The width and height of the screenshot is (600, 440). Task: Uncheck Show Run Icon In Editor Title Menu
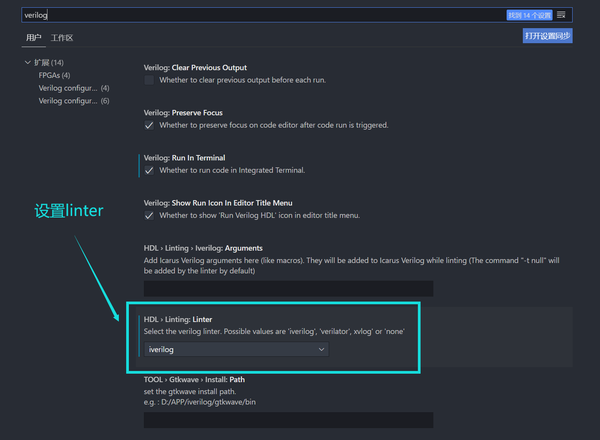point(149,215)
